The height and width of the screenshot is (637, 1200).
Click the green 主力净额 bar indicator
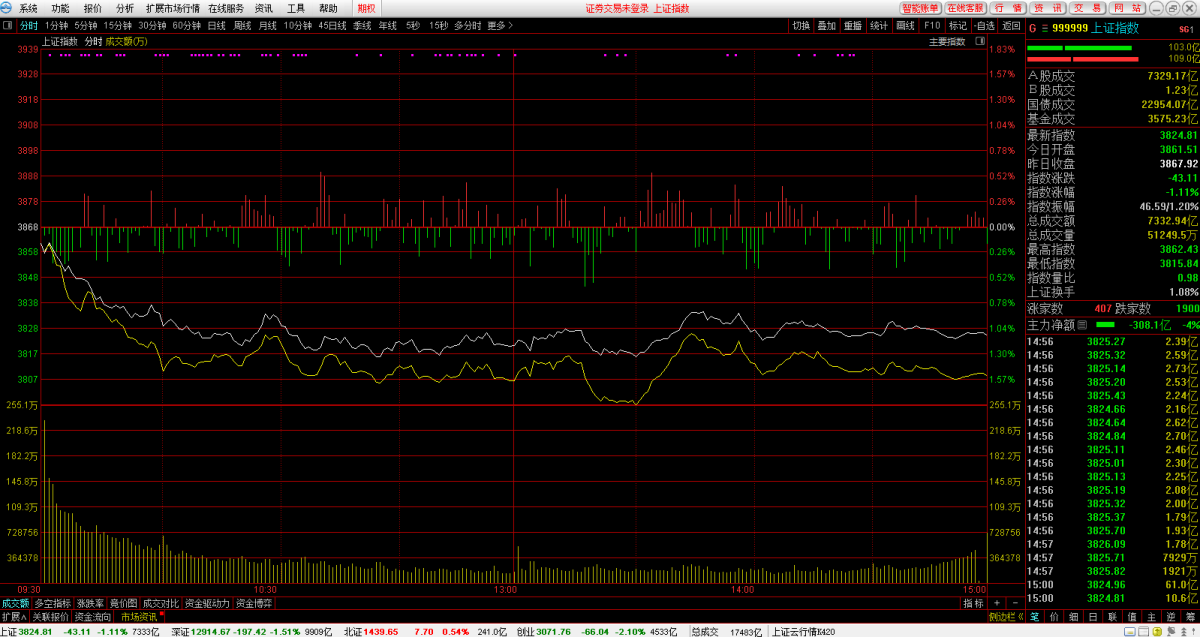point(1104,325)
